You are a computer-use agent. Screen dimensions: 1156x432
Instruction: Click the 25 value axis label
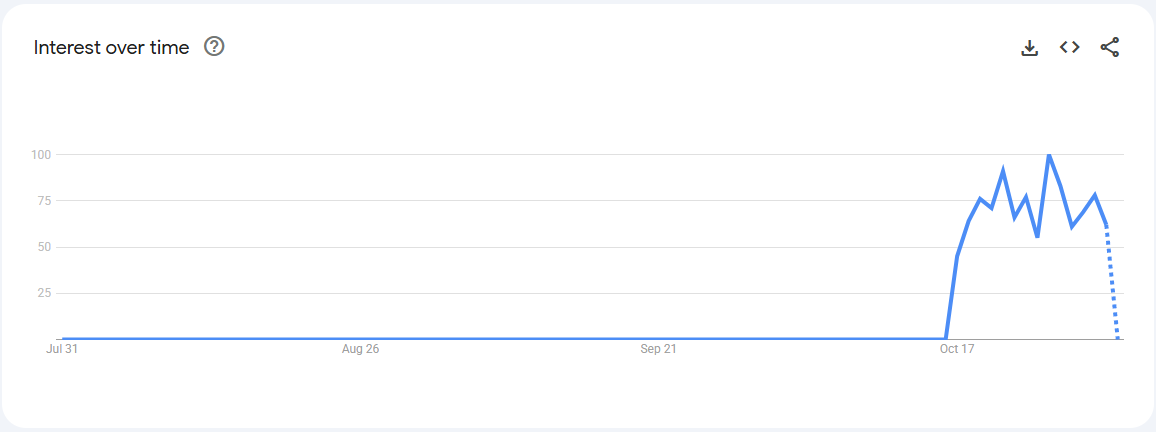coord(43,293)
